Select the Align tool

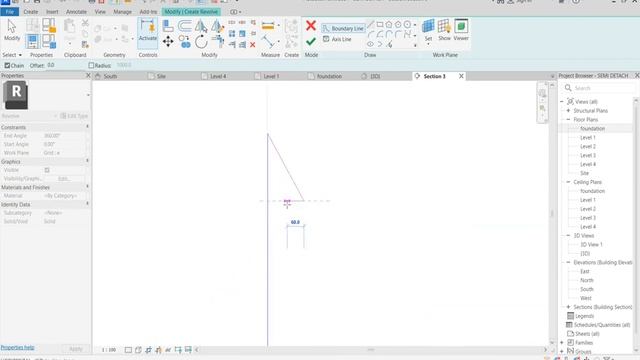168,26
